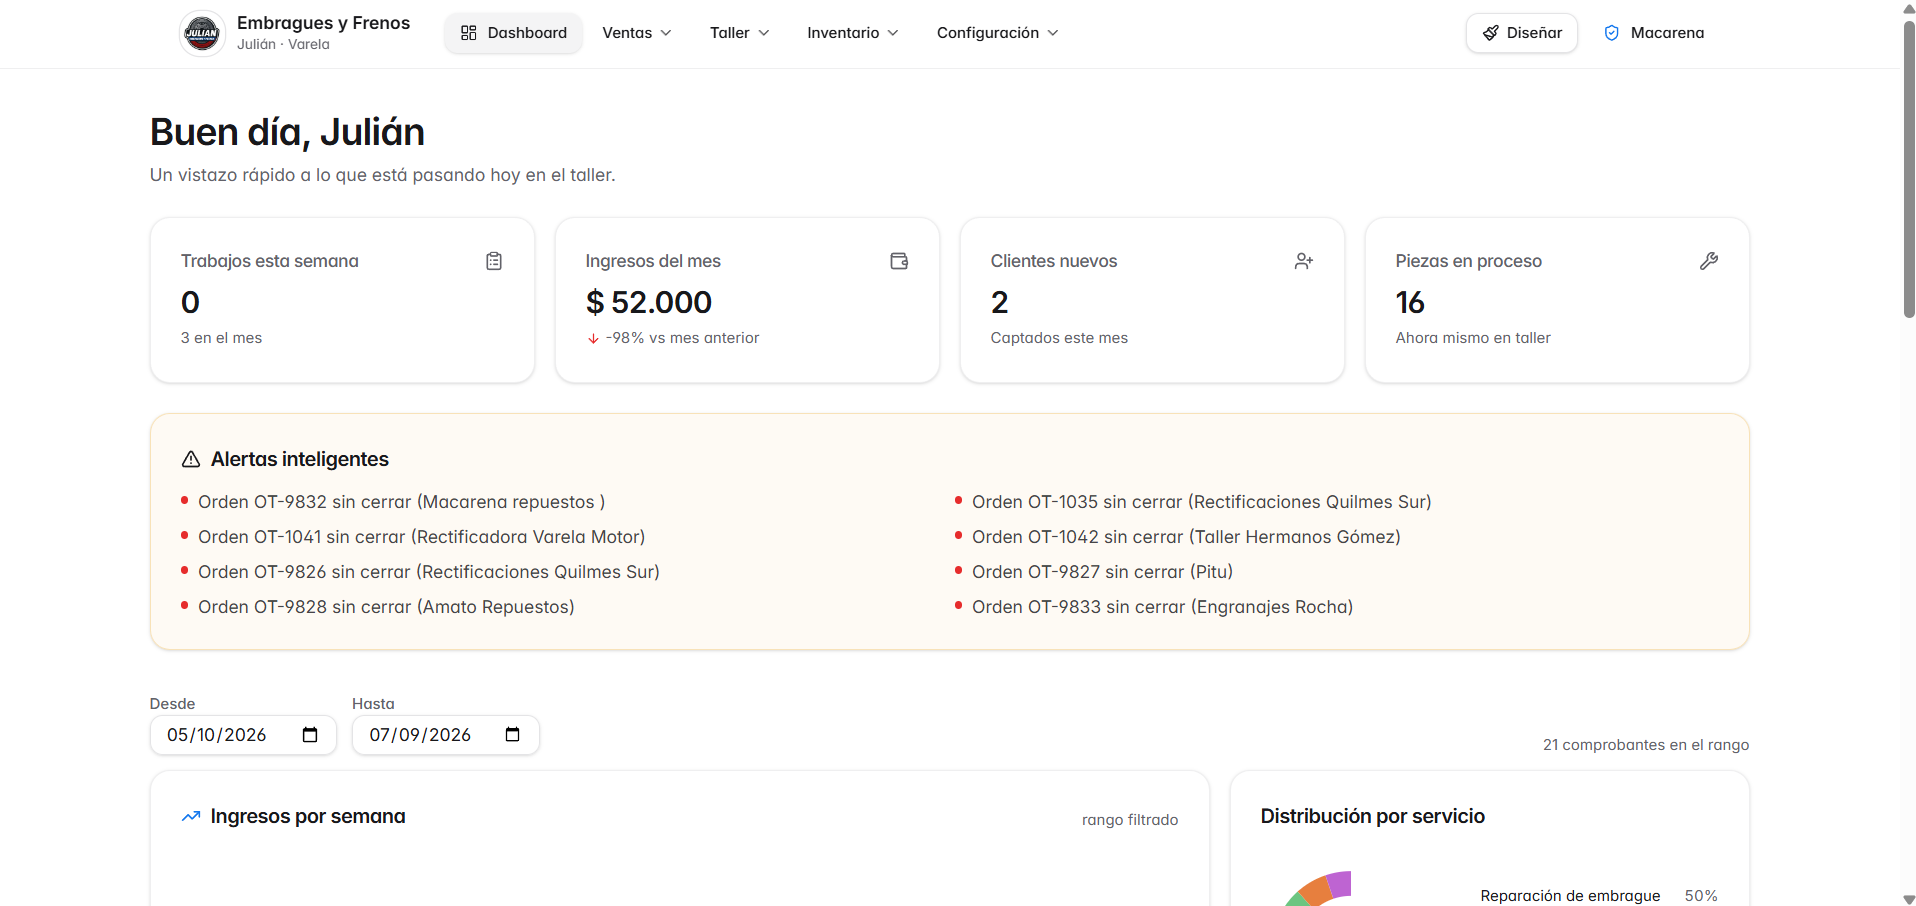
Task: Click the wrench icon in Piezas en proceso
Action: tap(1709, 261)
